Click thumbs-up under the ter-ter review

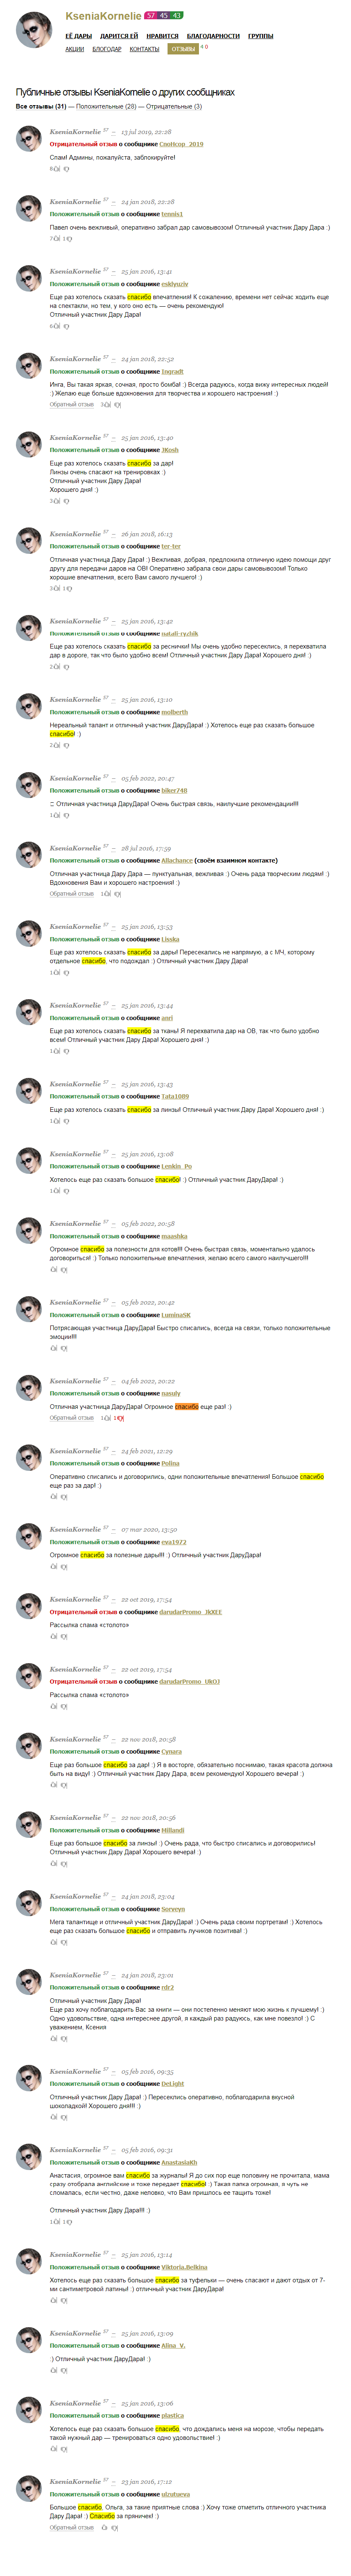tap(56, 588)
